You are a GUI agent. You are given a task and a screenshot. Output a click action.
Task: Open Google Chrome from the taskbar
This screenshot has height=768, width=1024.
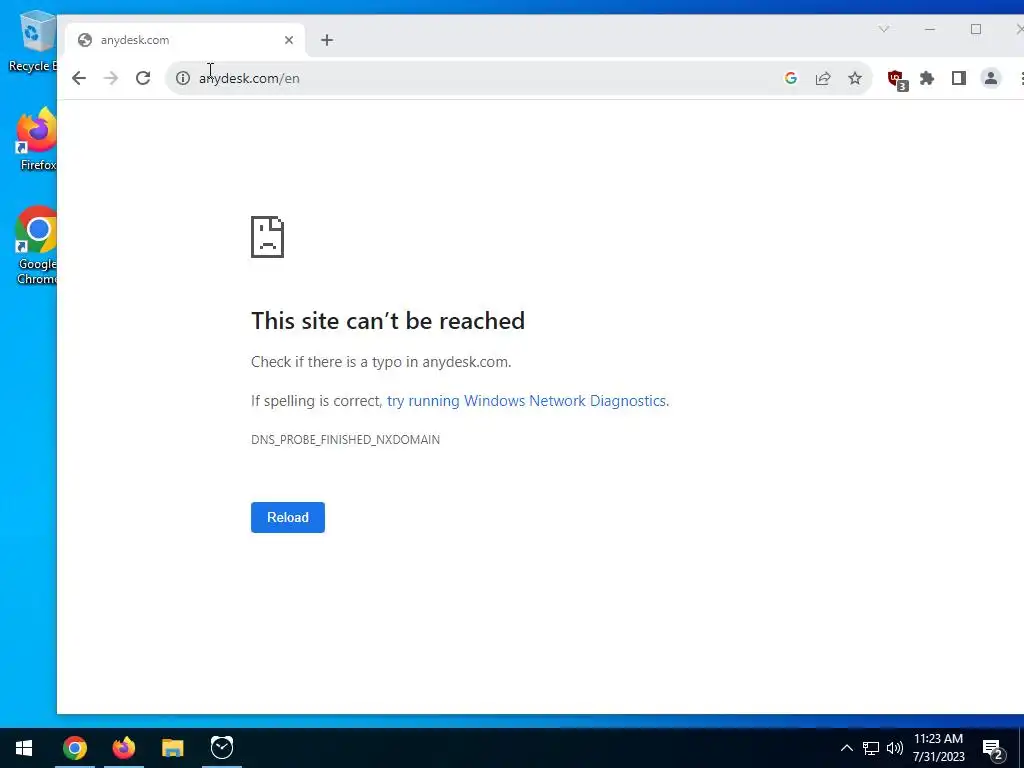click(75, 748)
